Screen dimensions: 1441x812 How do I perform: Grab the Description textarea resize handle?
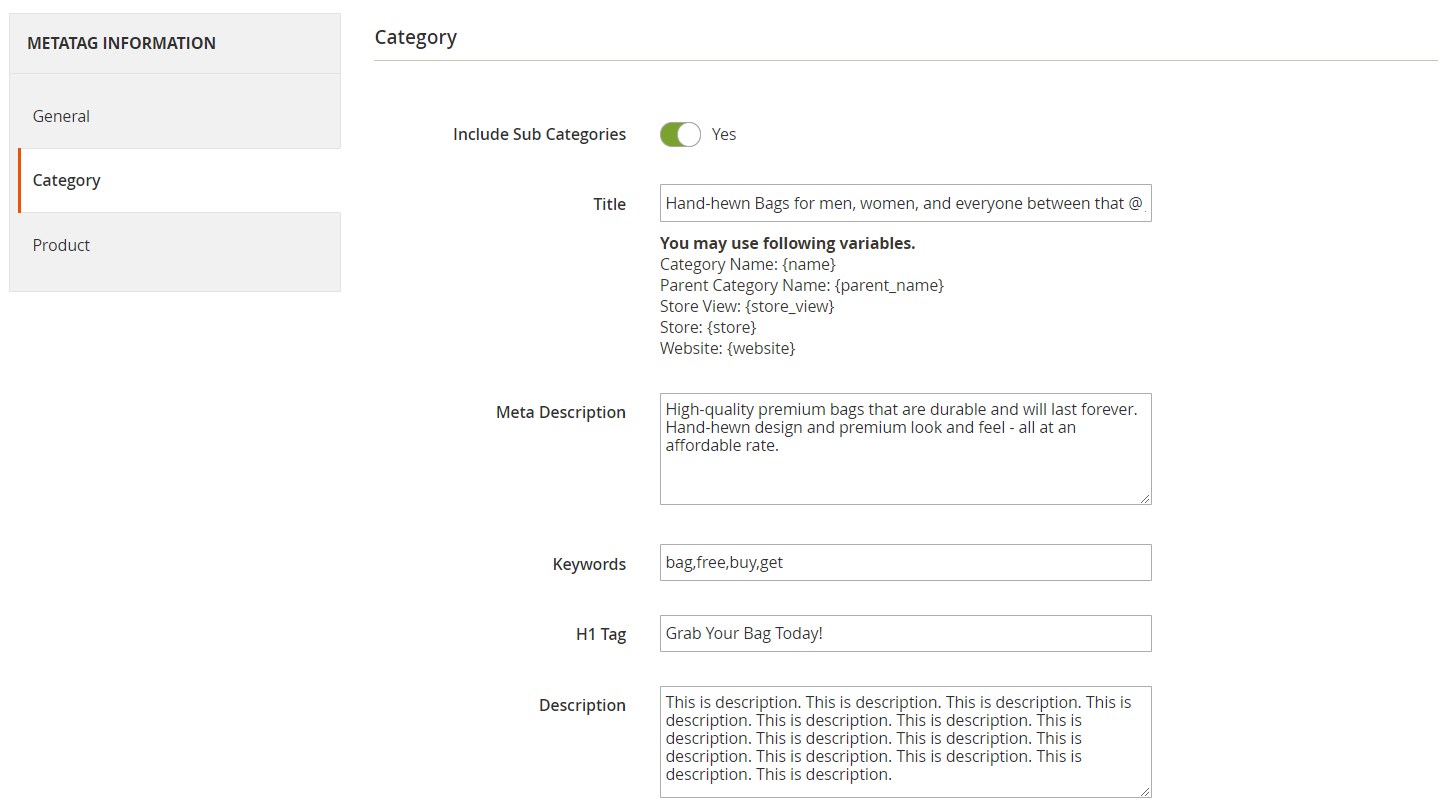tap(1144, 790)
